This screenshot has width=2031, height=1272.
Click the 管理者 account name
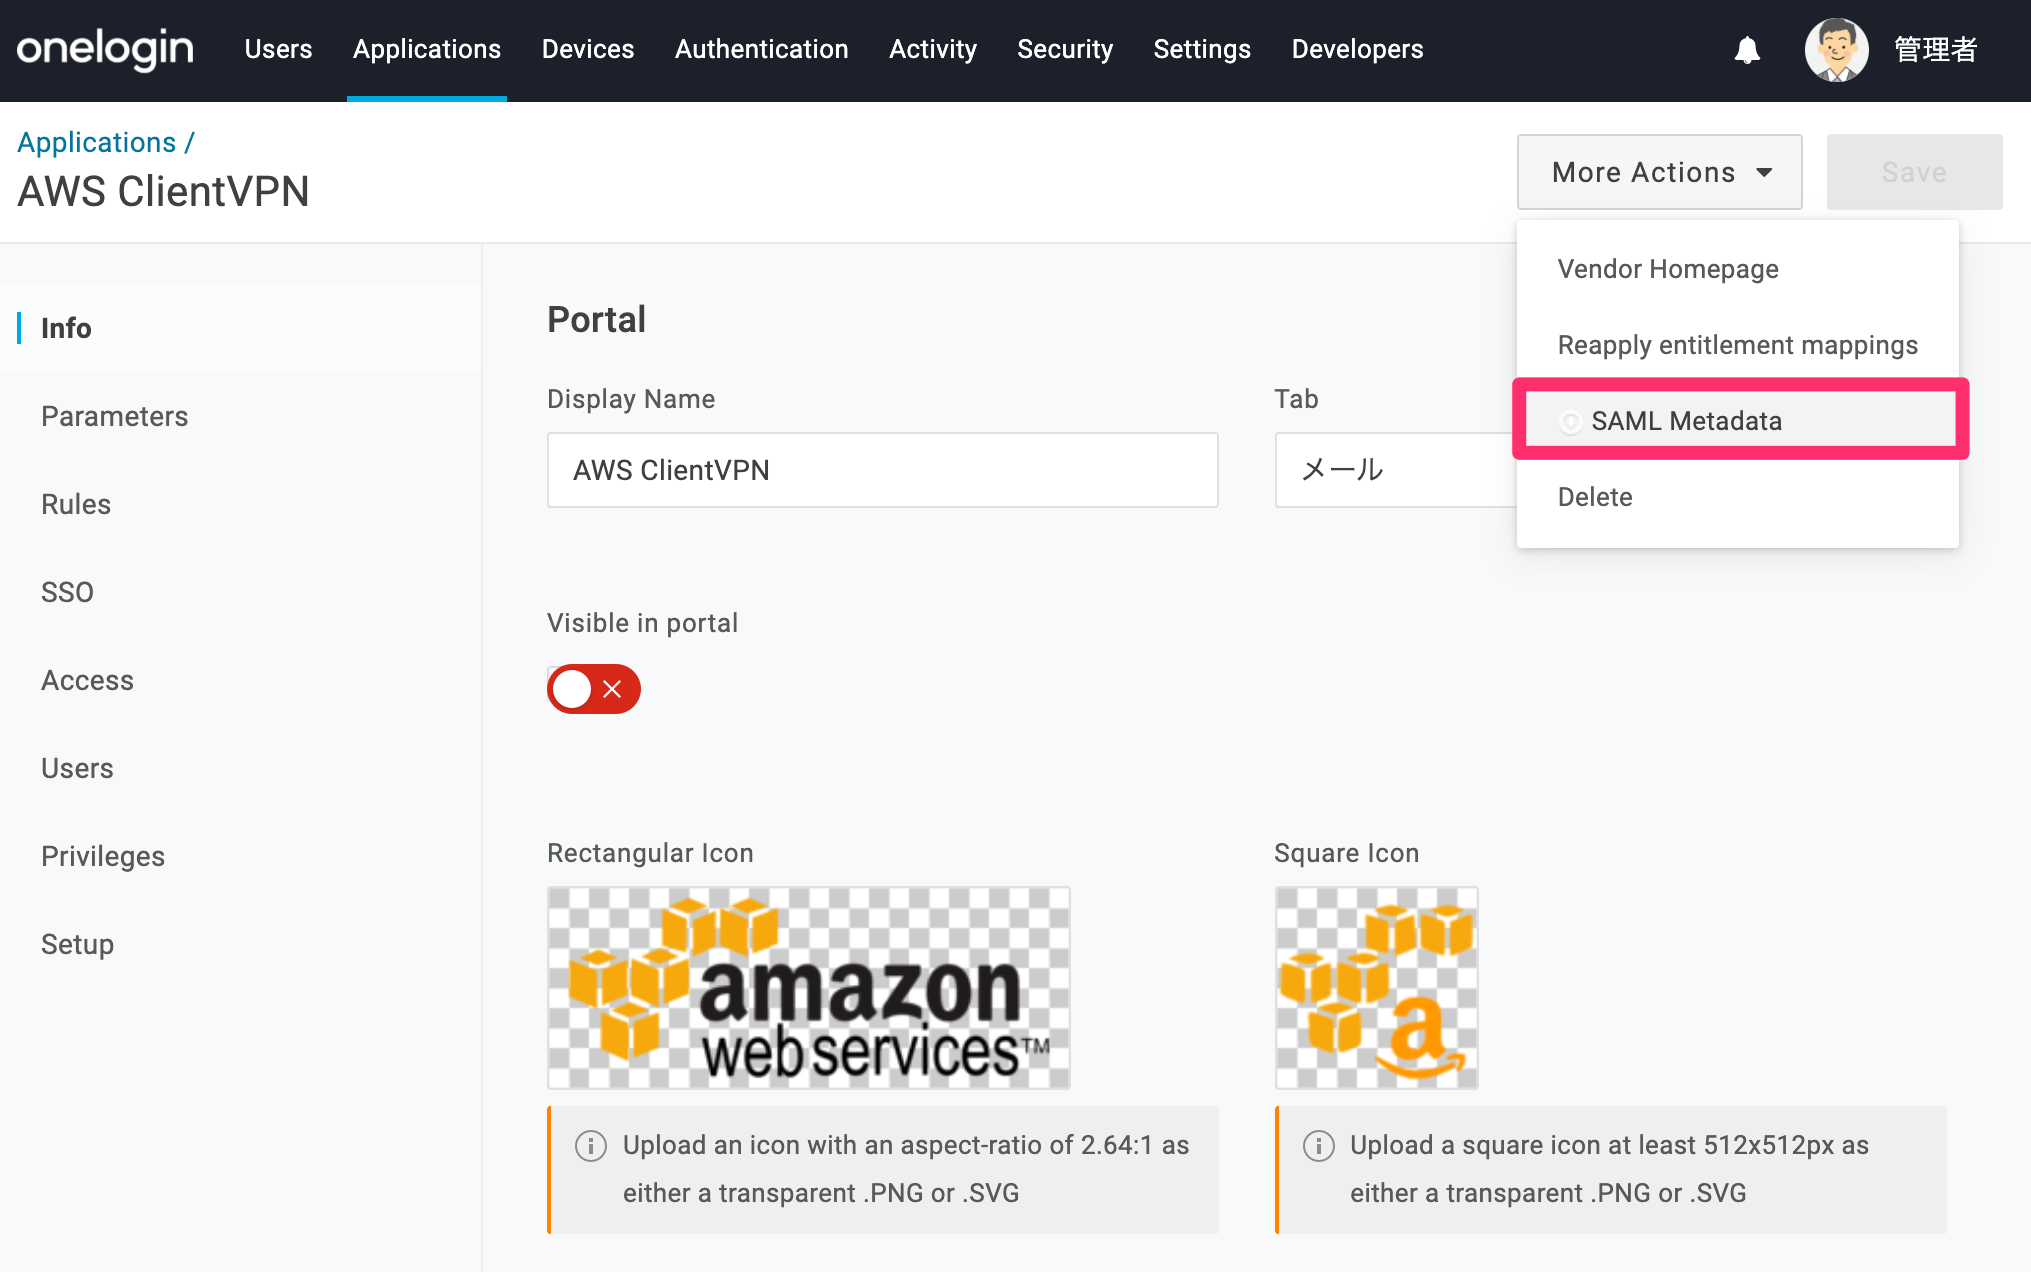(1936, 50)
